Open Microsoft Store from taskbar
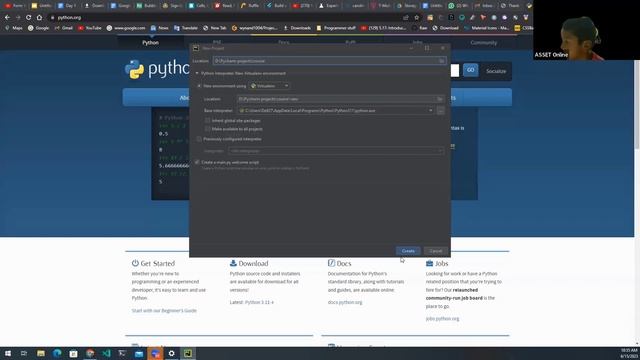The image size is (640, 360). [x=73, y=353]
